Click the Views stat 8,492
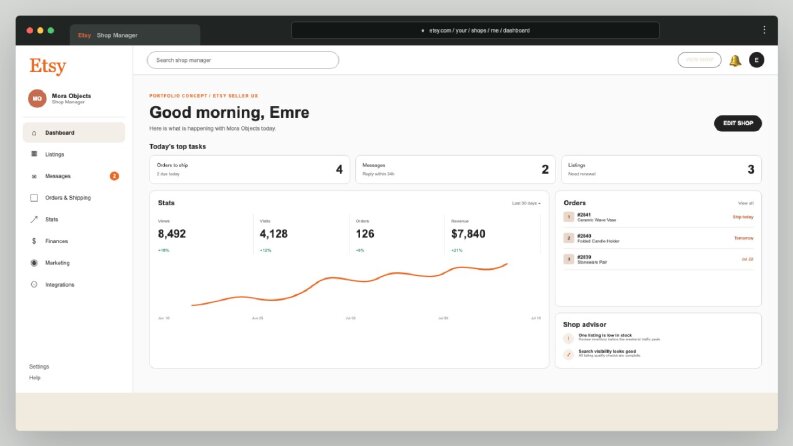Image resolution: width=793 pixels, height=446 pixels. [172, 234]
